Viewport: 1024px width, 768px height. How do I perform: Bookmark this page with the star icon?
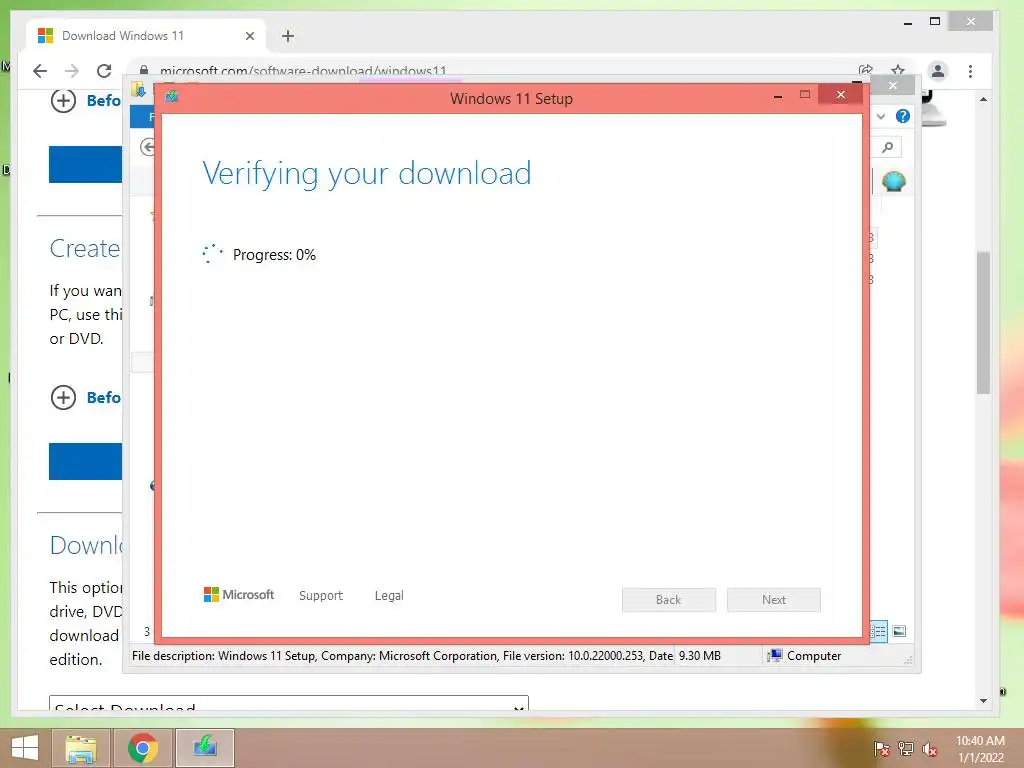(x=898, y=70)
